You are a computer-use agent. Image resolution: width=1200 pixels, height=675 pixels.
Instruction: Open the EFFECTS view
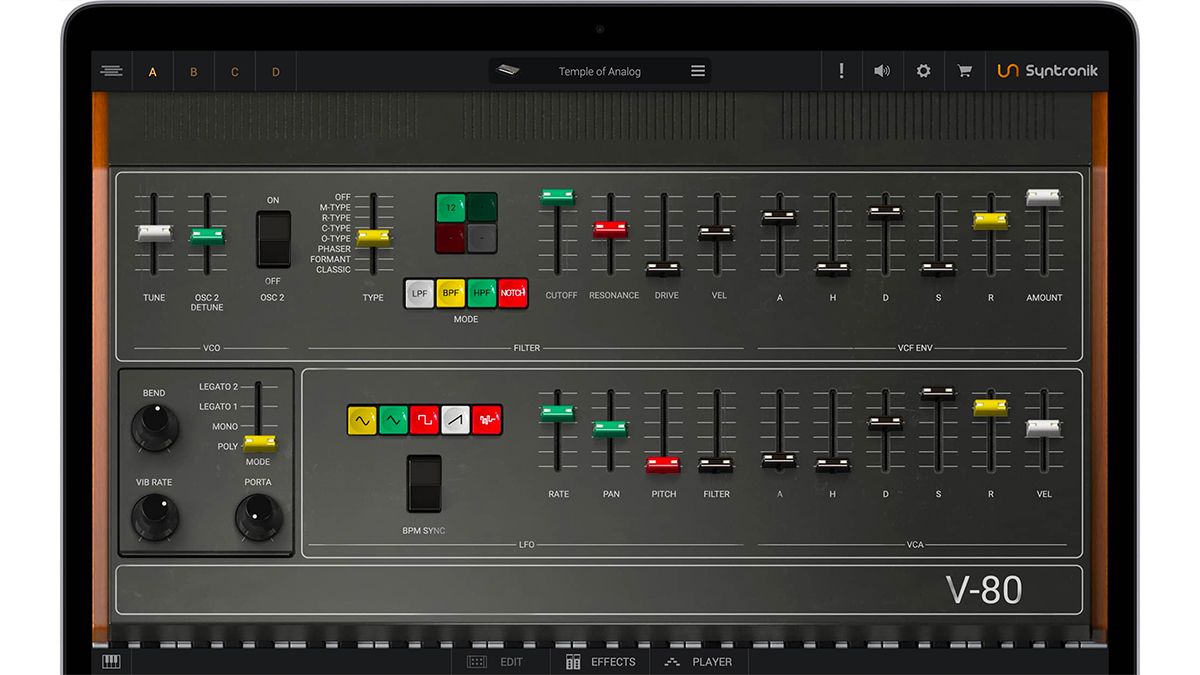coord(600,662)
